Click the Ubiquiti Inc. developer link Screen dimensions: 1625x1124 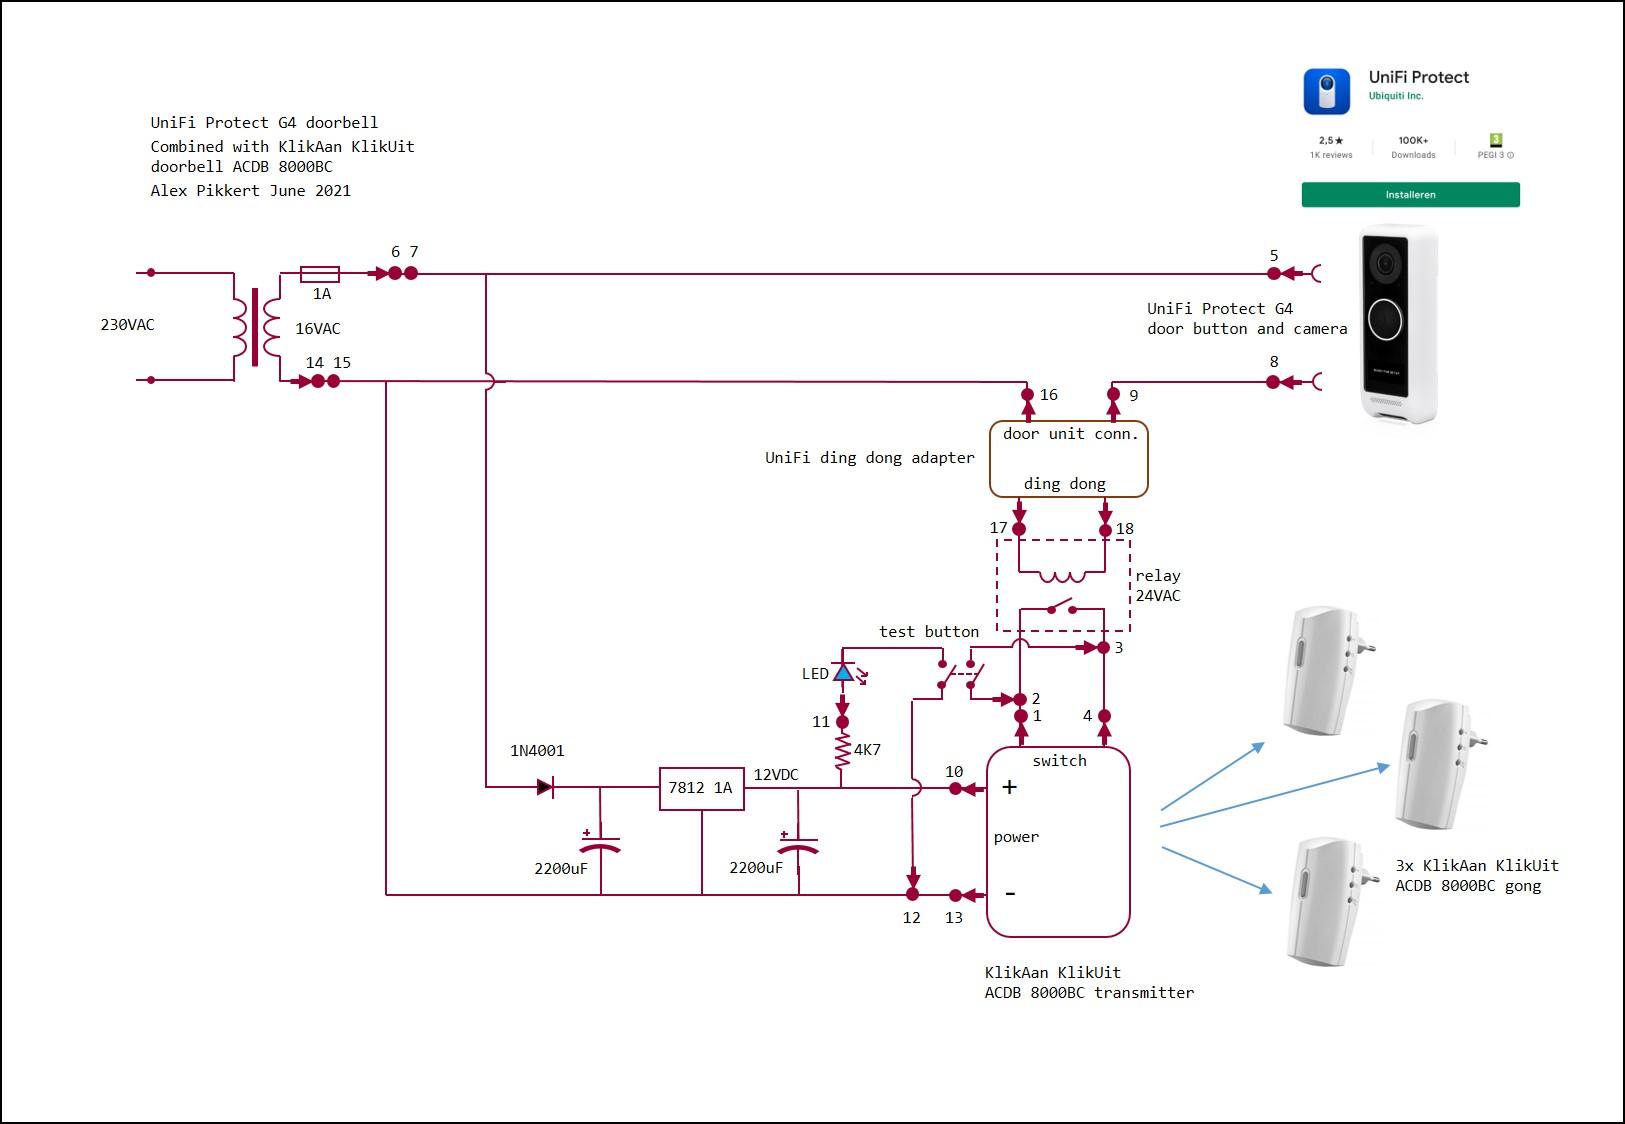1395,97
